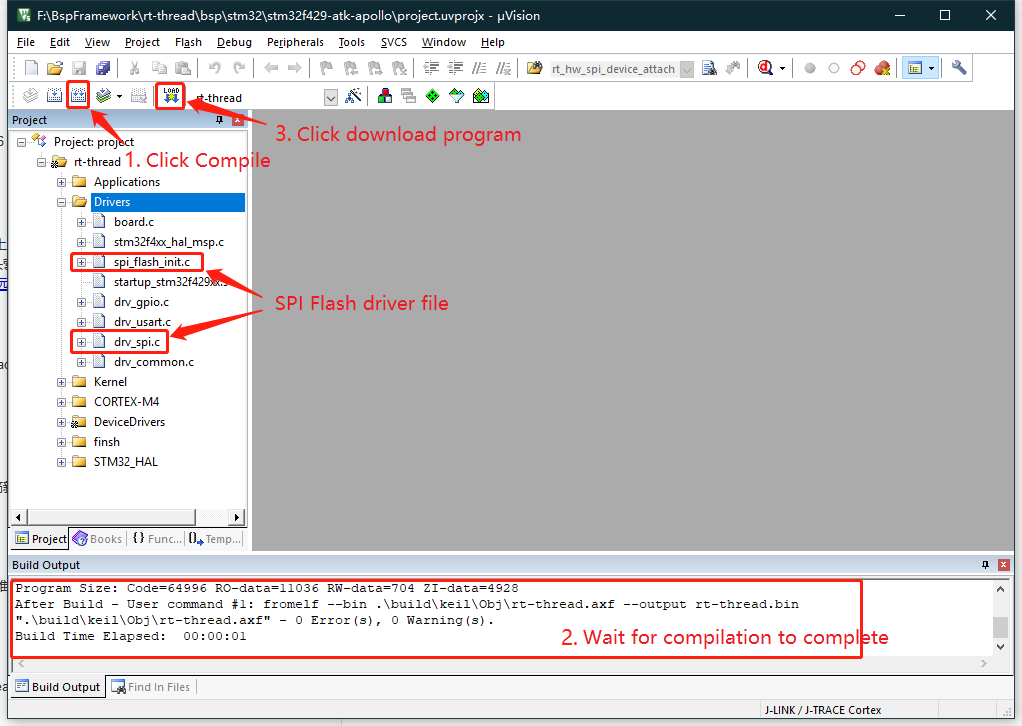Collapse the Drivers folder node
Viewport: 1022px width, 726px height.
(x=62, y=202)
